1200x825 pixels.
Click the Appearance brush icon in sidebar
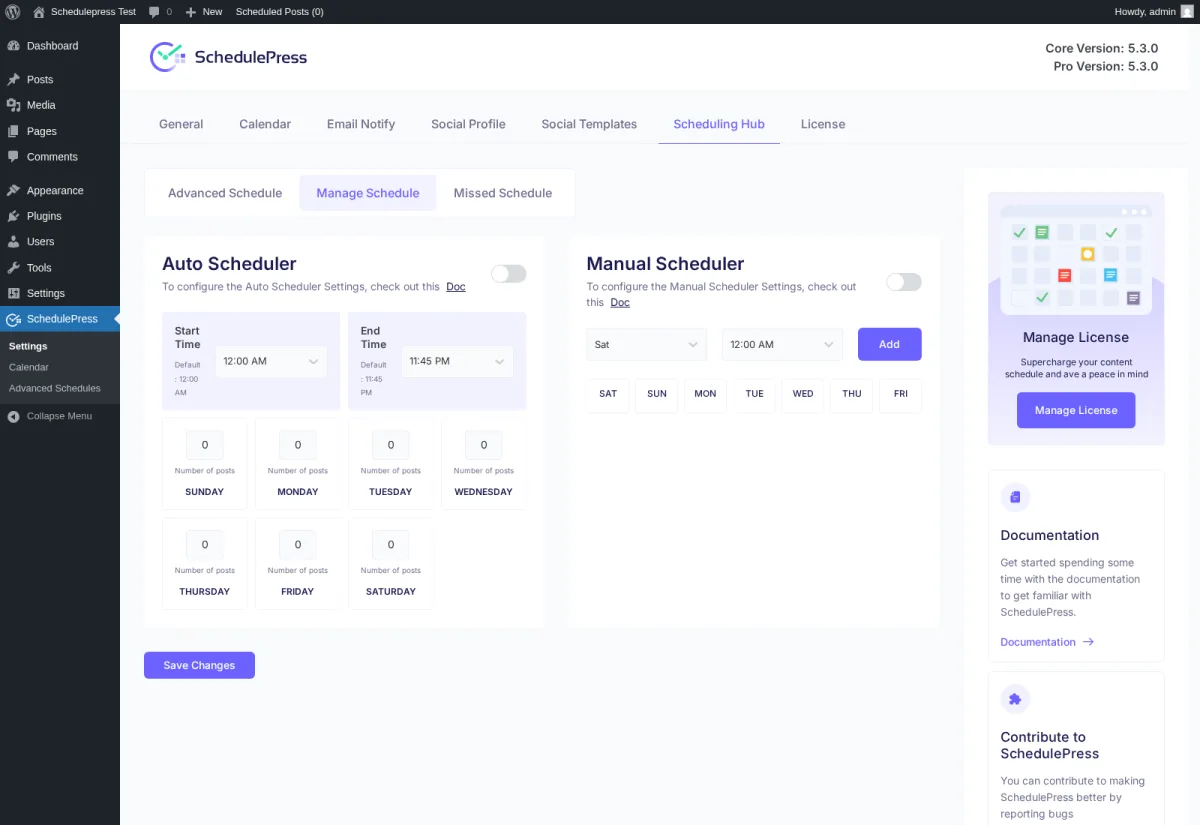click(13, 190)
